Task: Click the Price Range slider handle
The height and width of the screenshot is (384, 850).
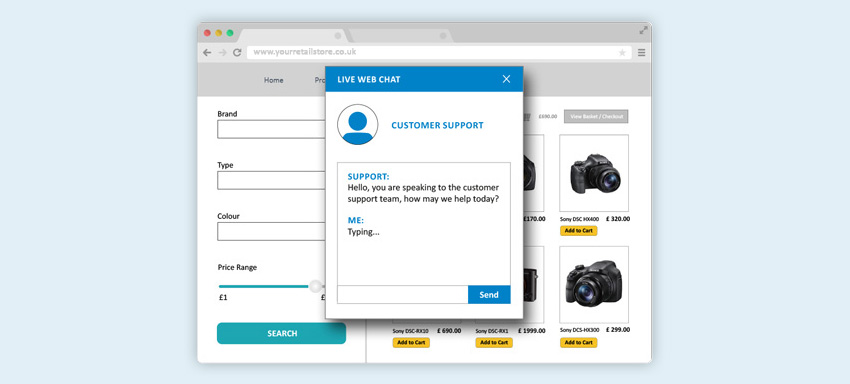Action: (315, 286)
